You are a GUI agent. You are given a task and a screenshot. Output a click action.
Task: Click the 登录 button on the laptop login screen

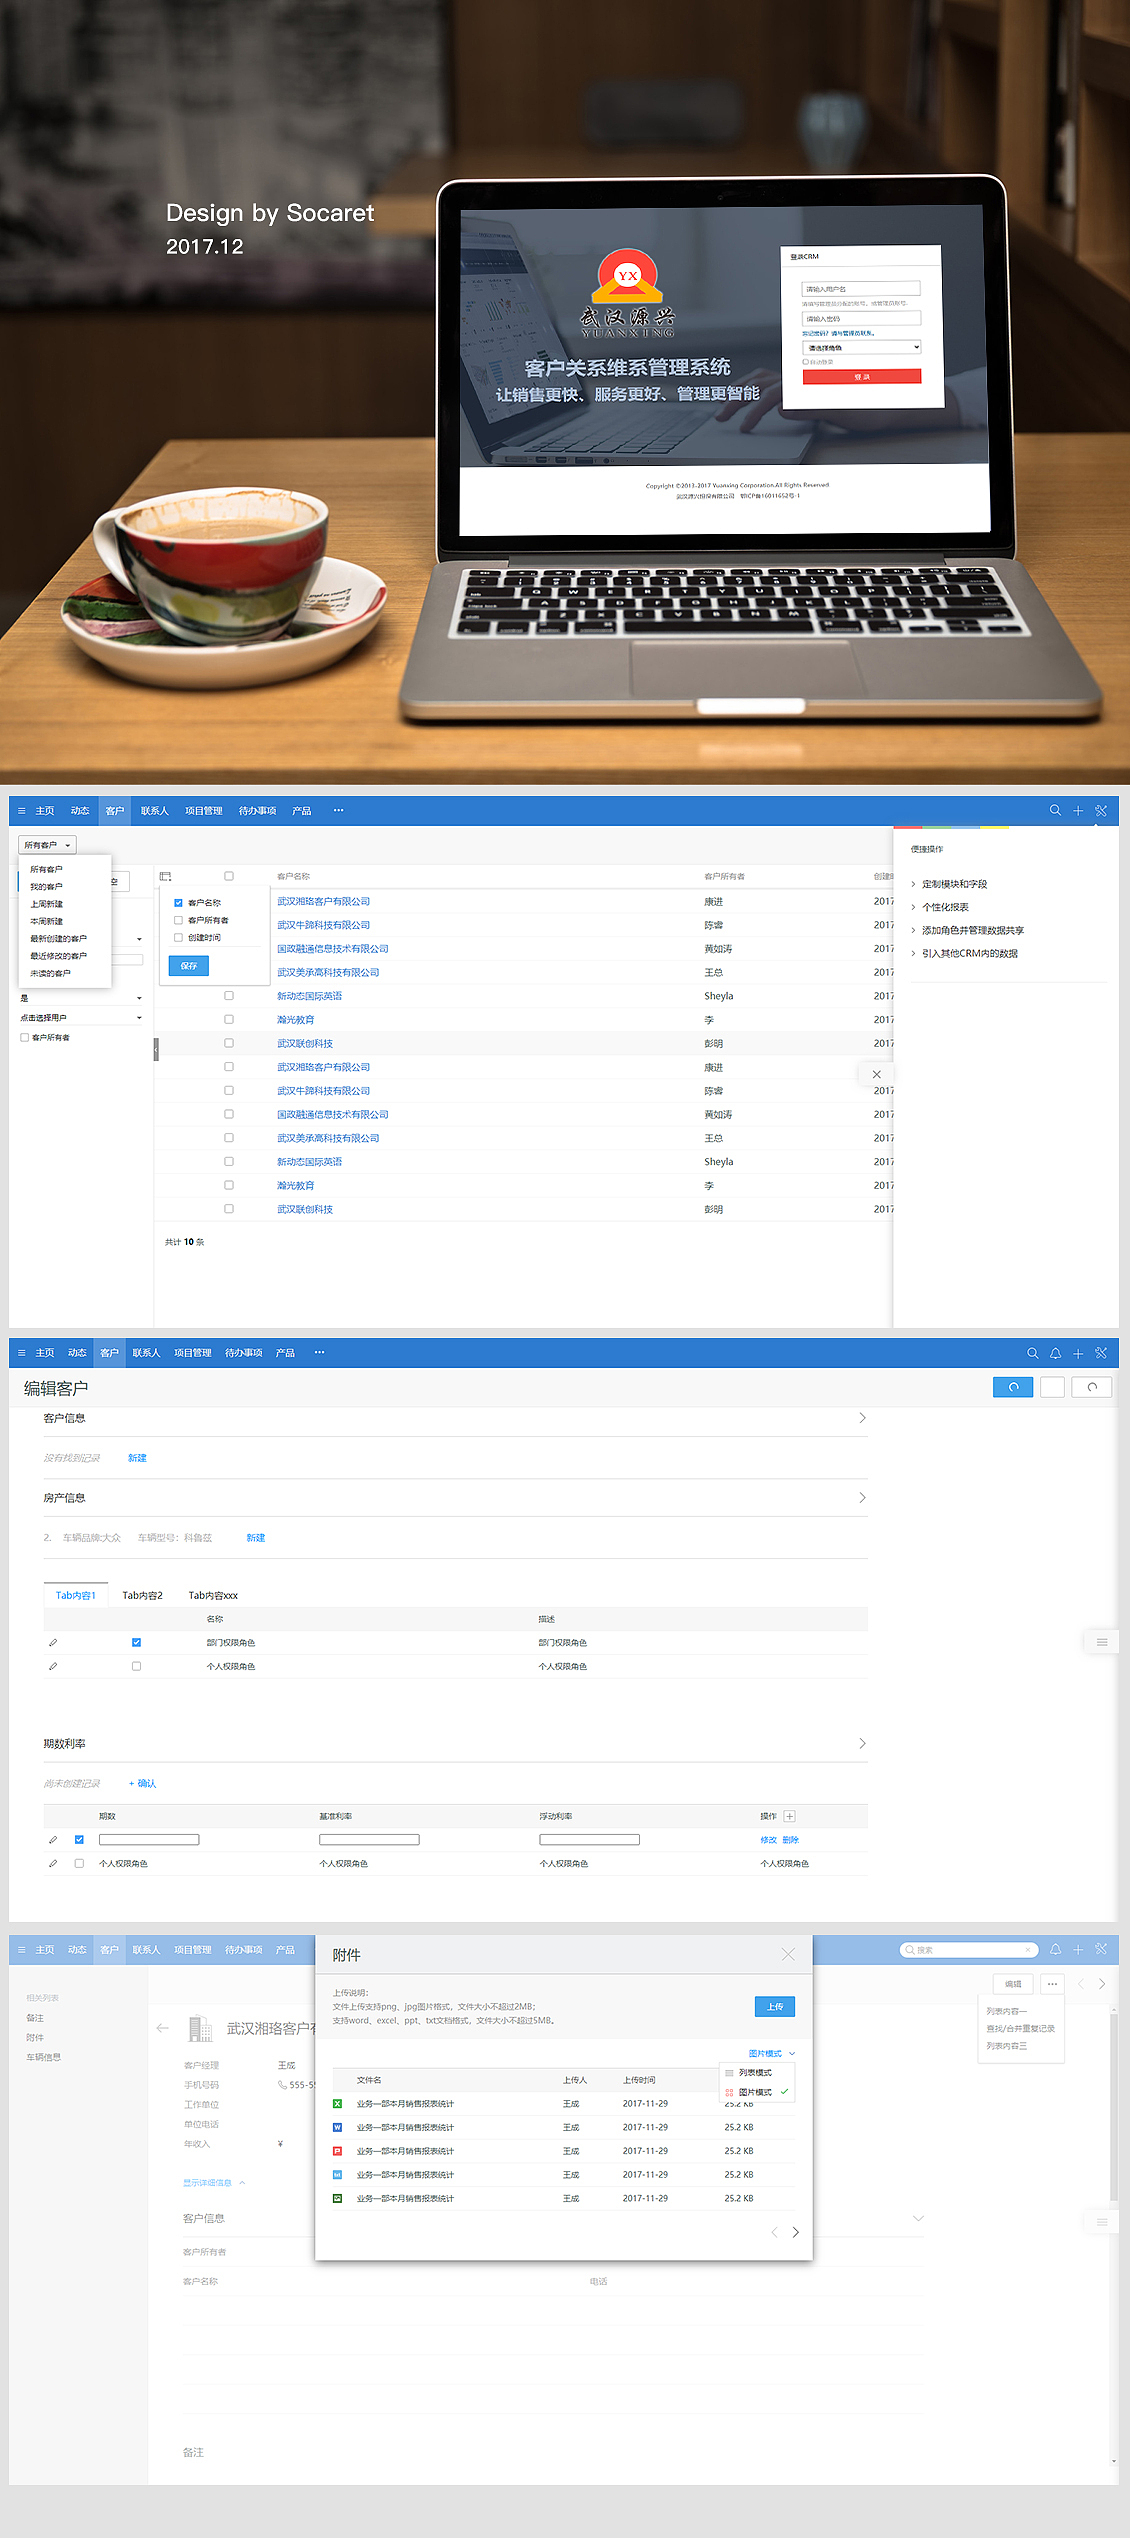coord(862,377)
